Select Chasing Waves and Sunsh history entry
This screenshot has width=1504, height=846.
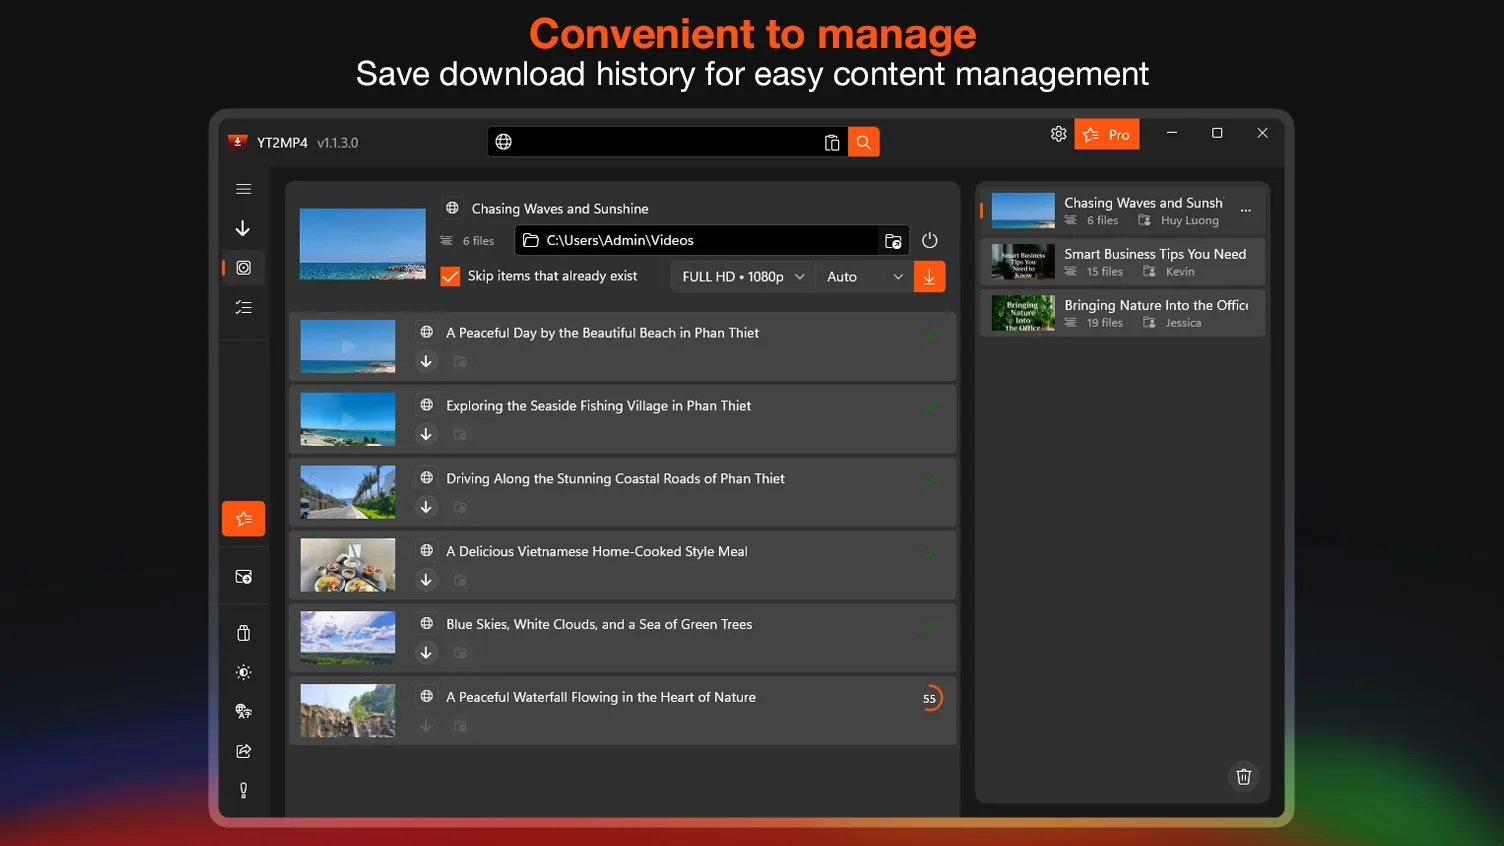(1122, 211)
